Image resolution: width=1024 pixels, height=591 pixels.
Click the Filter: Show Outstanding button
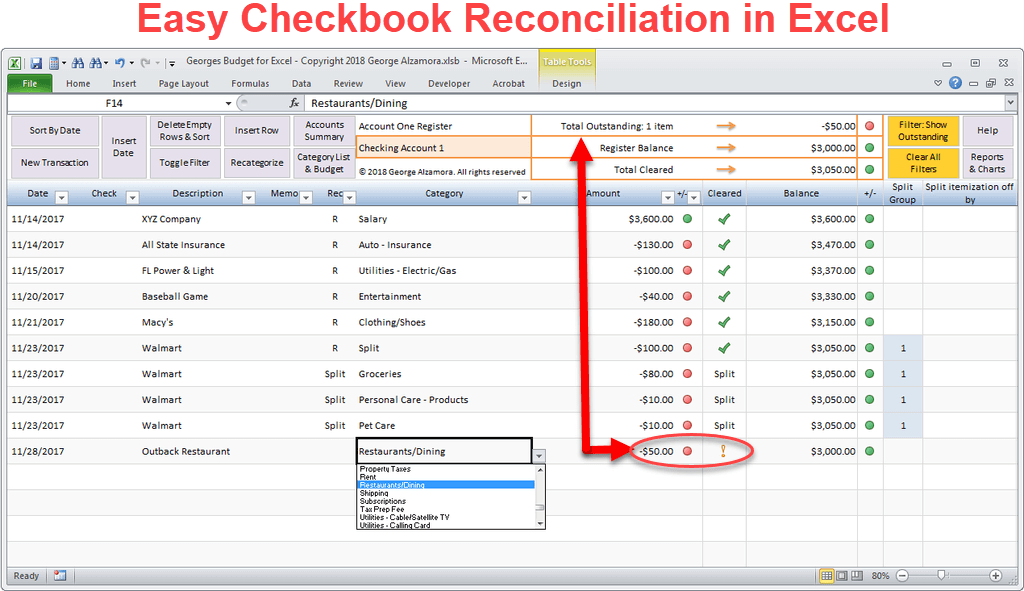(x=922, y=131)
